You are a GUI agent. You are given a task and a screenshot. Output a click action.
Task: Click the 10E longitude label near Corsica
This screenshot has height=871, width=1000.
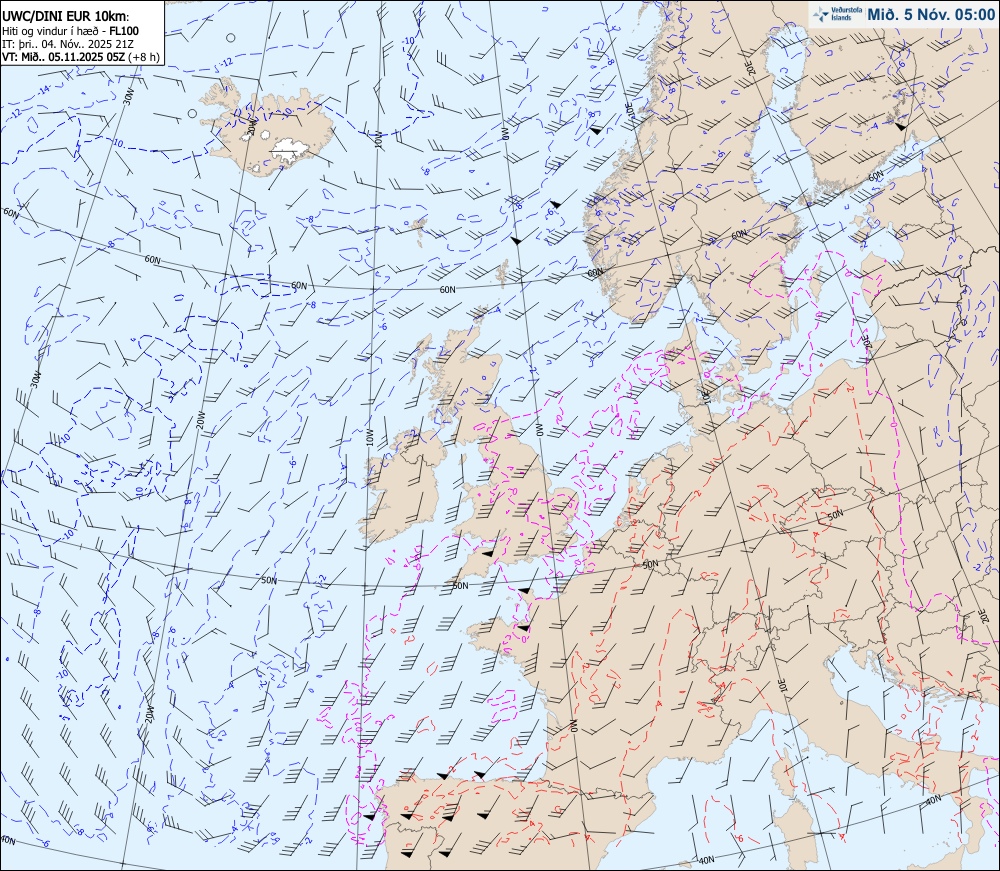[782, 686]
